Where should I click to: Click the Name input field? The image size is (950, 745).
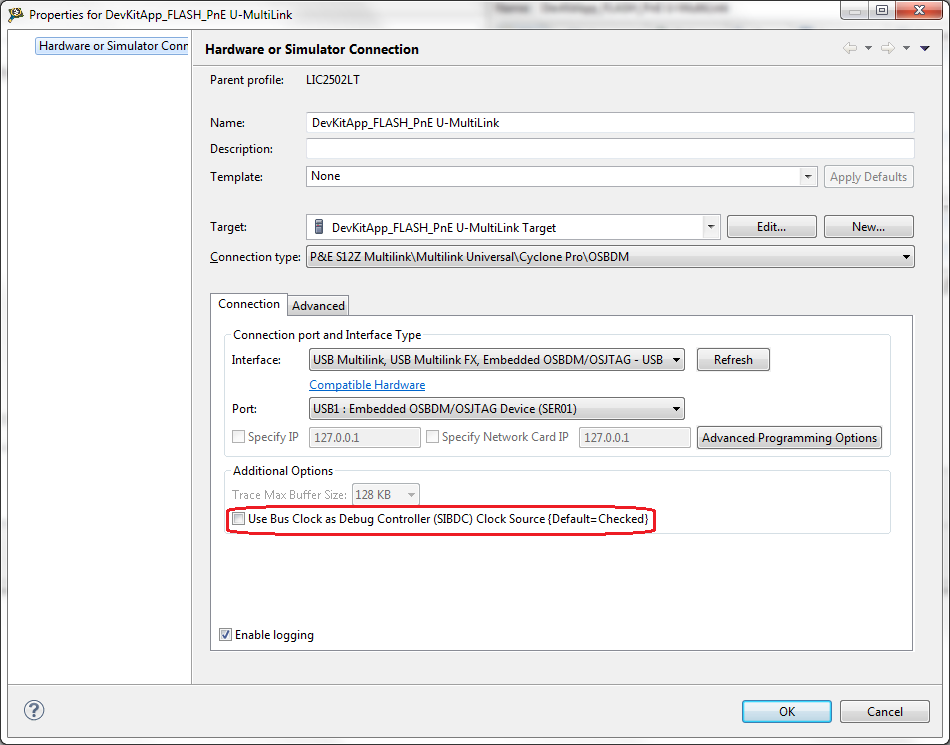point(610,122)
